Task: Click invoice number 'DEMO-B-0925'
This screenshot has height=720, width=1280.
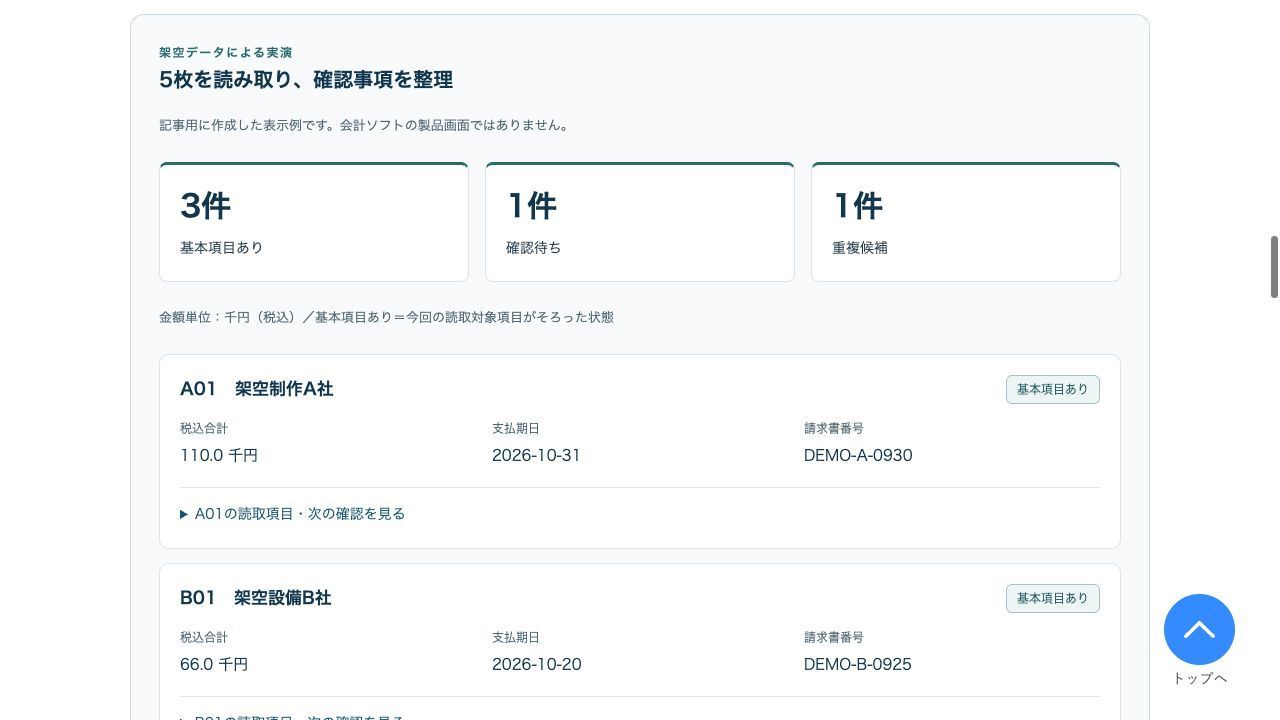Action: (x=858, y=664)
